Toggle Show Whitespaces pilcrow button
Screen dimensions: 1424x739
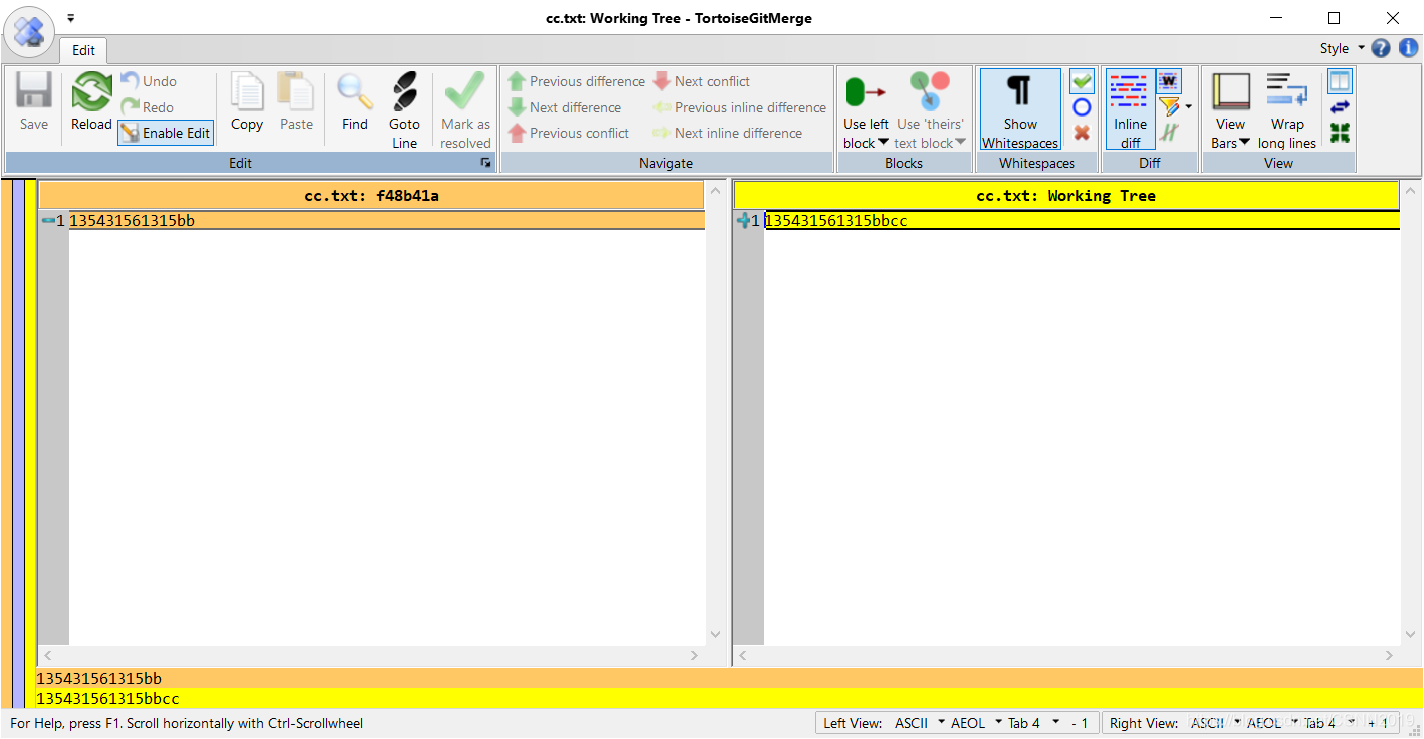1020,109
